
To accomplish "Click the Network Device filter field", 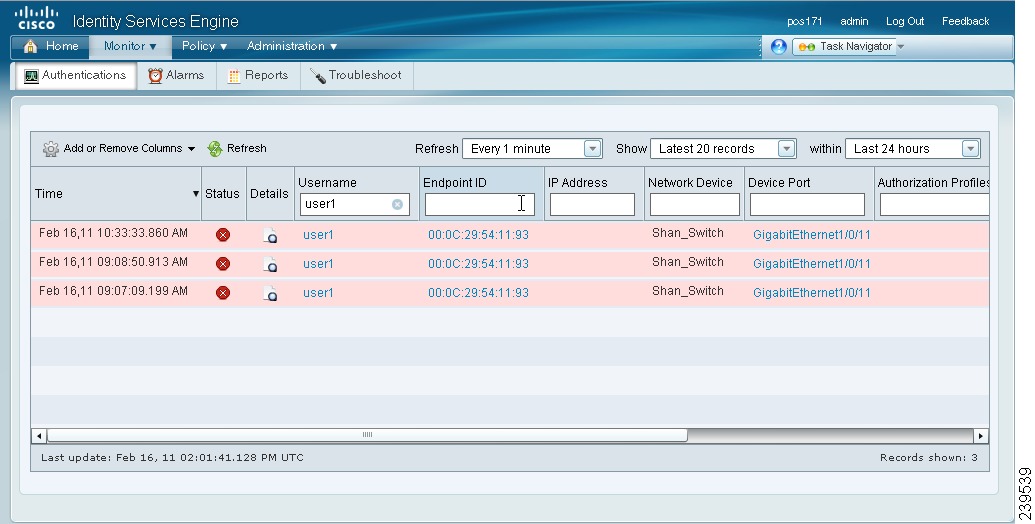I will [x=694, y=205].
